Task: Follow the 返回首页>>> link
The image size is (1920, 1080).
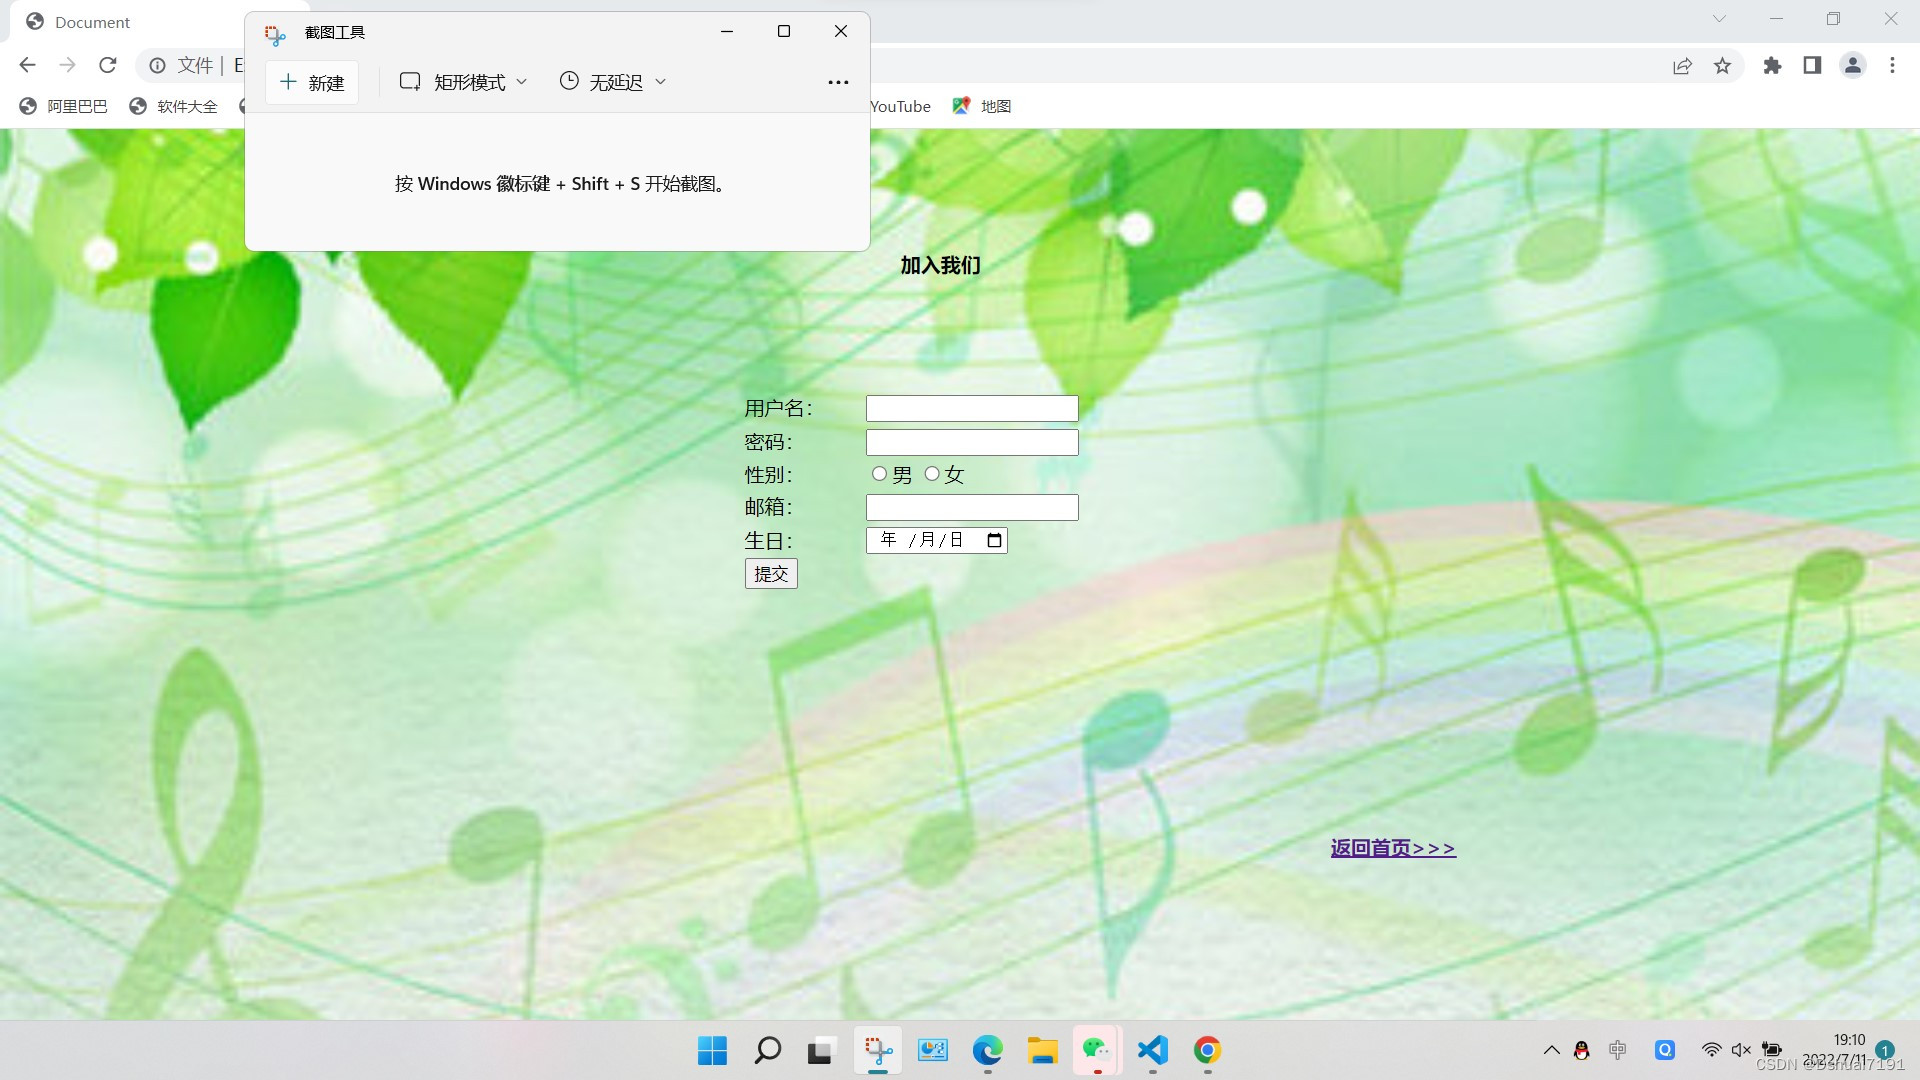Action: pyautogui.click(x=1393, y=848)
